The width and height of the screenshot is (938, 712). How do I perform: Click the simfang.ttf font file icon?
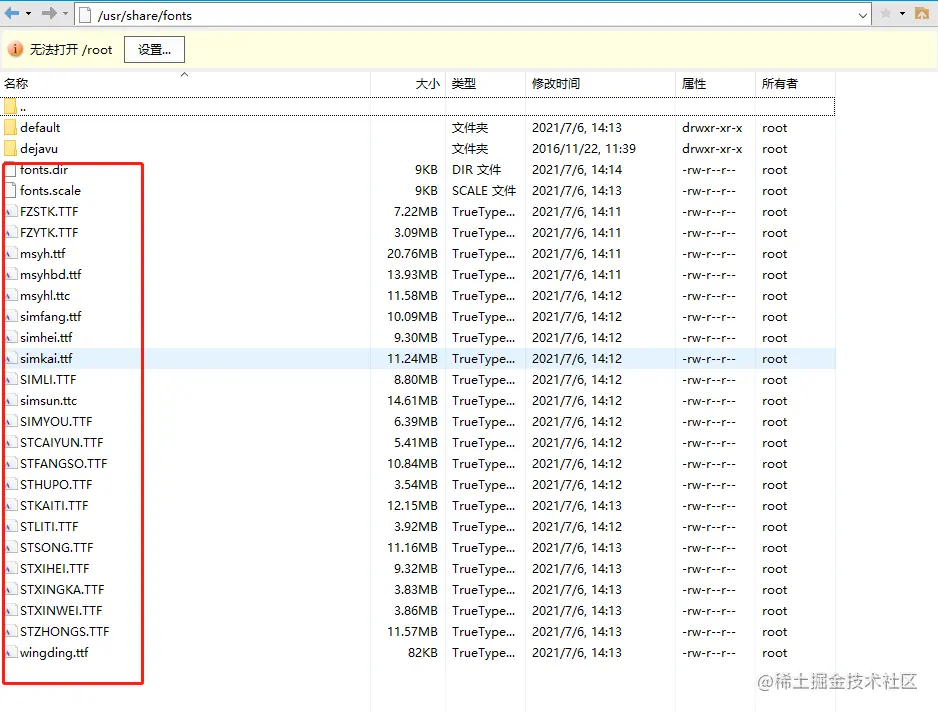[10, 317]
